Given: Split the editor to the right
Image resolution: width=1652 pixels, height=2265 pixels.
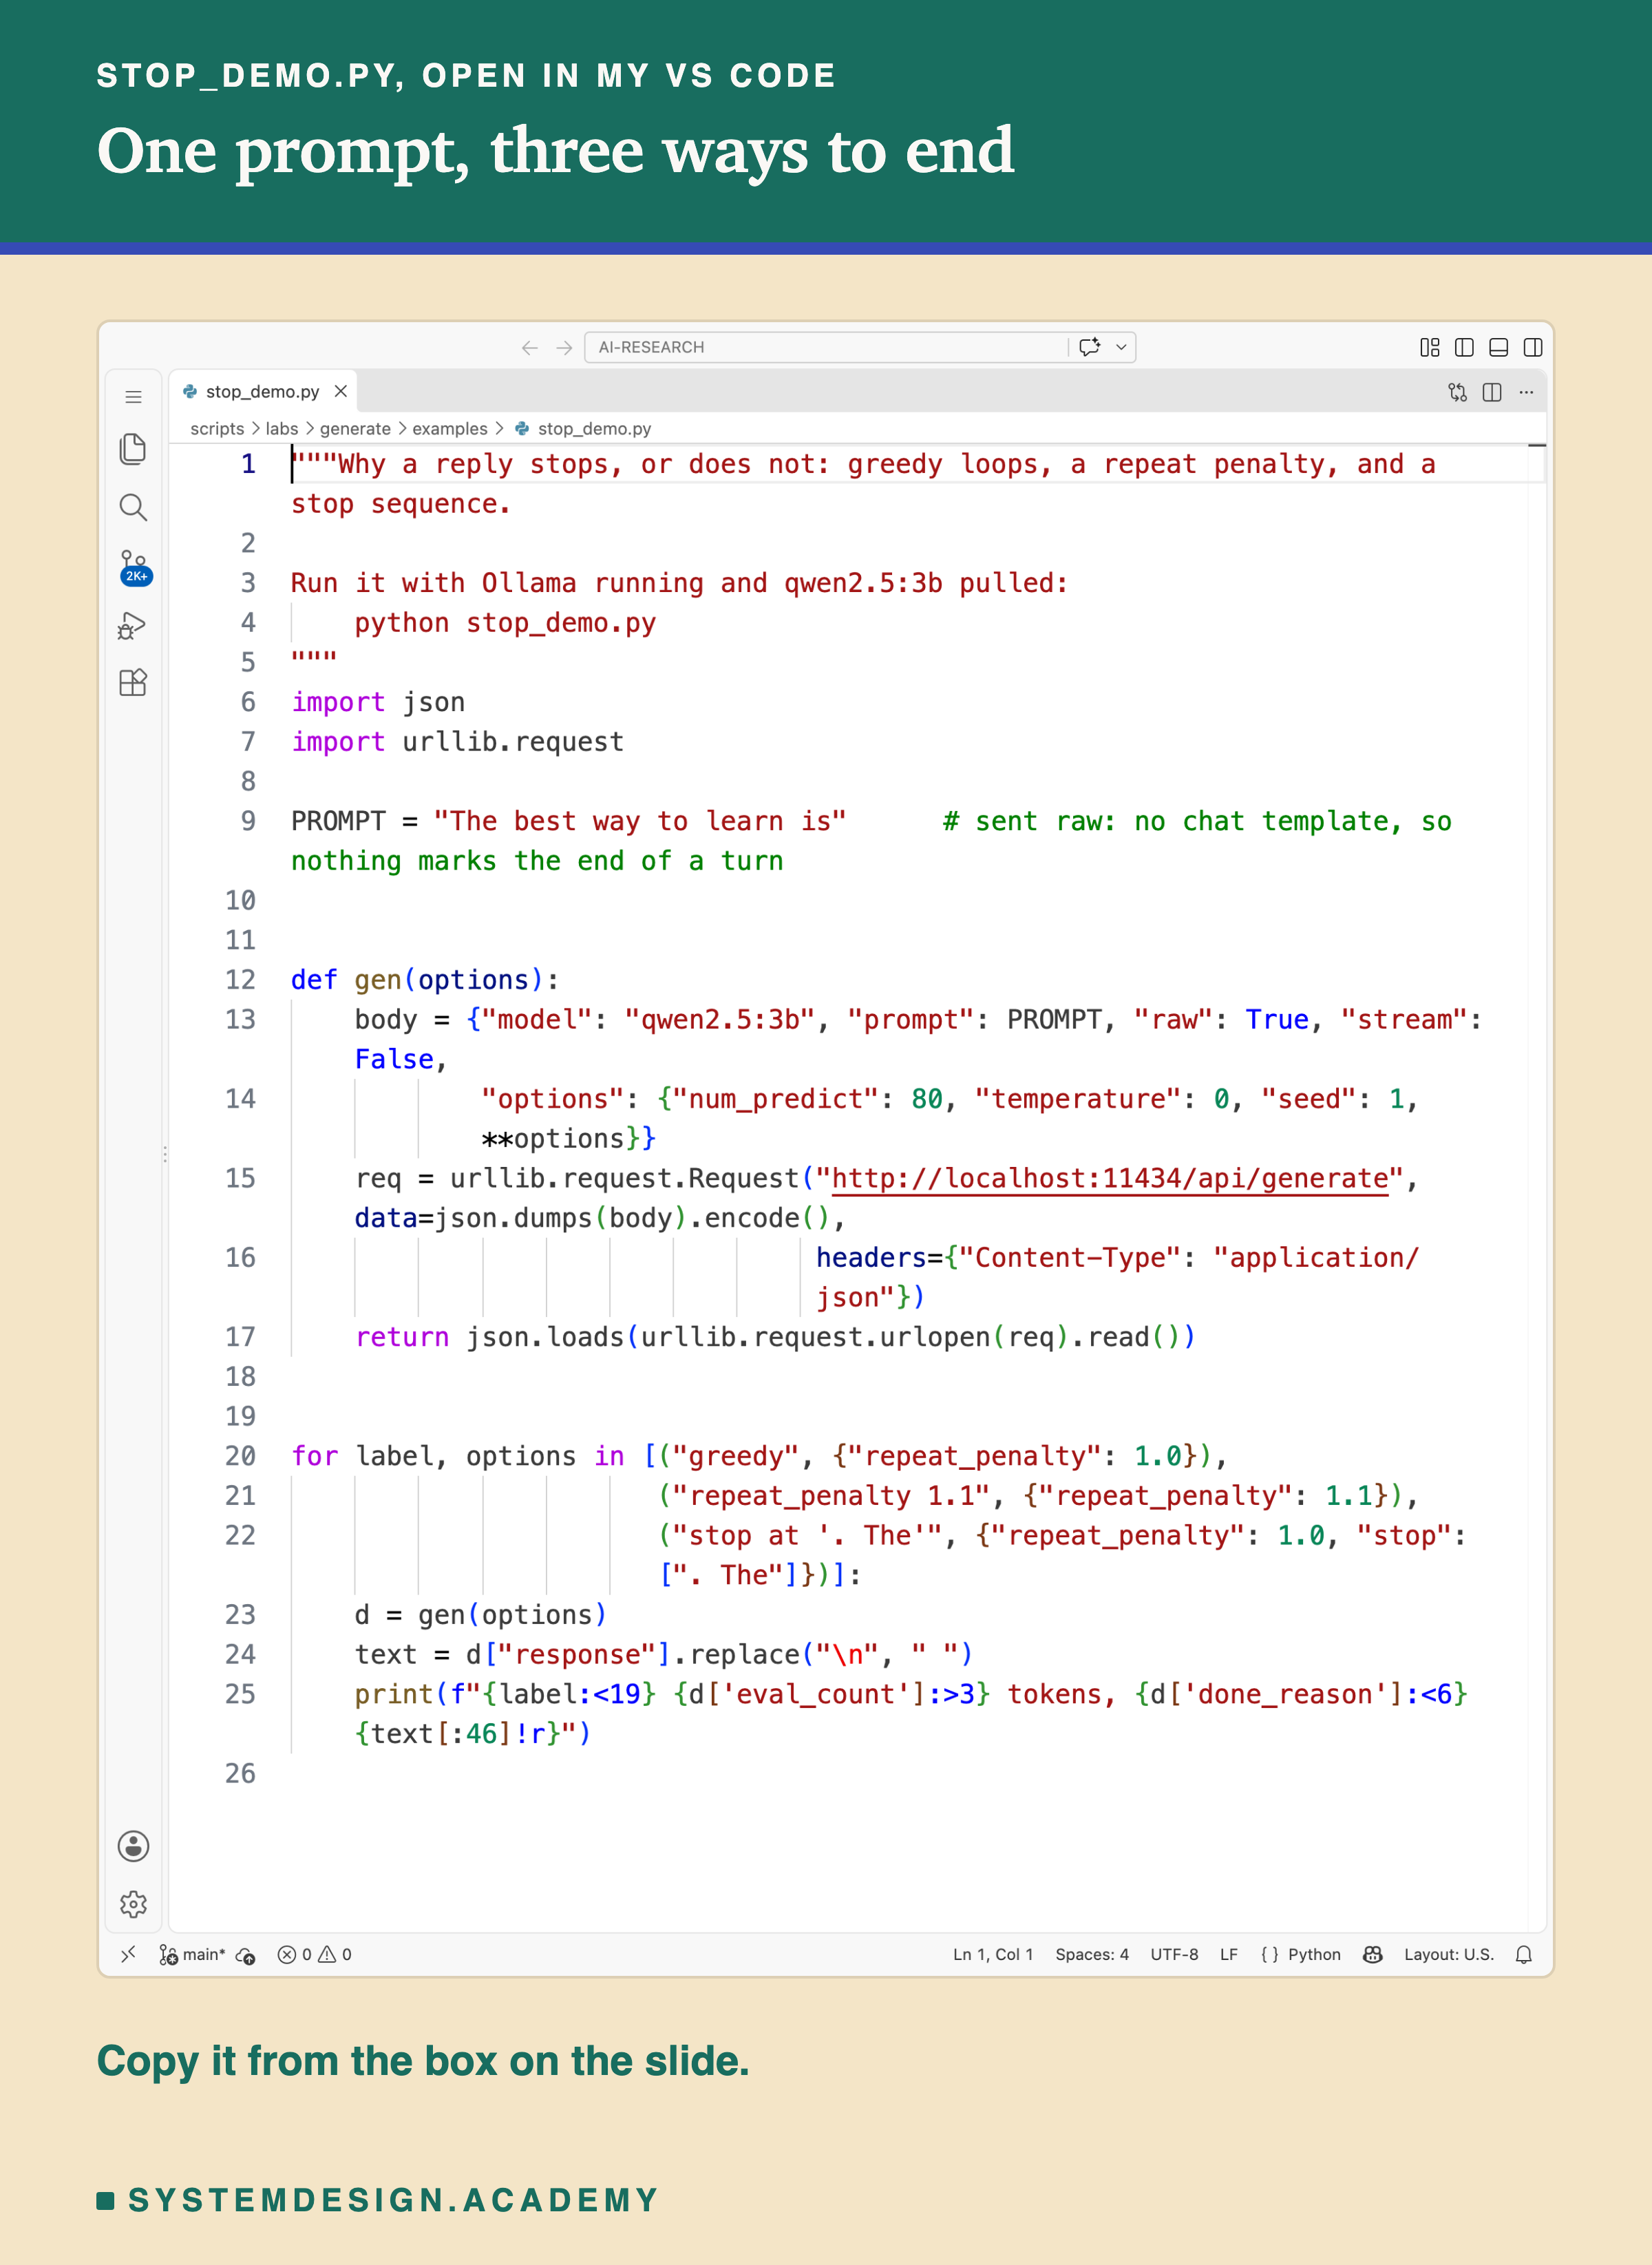Looking at the screenshot, I should click(x=1492, y=392).
